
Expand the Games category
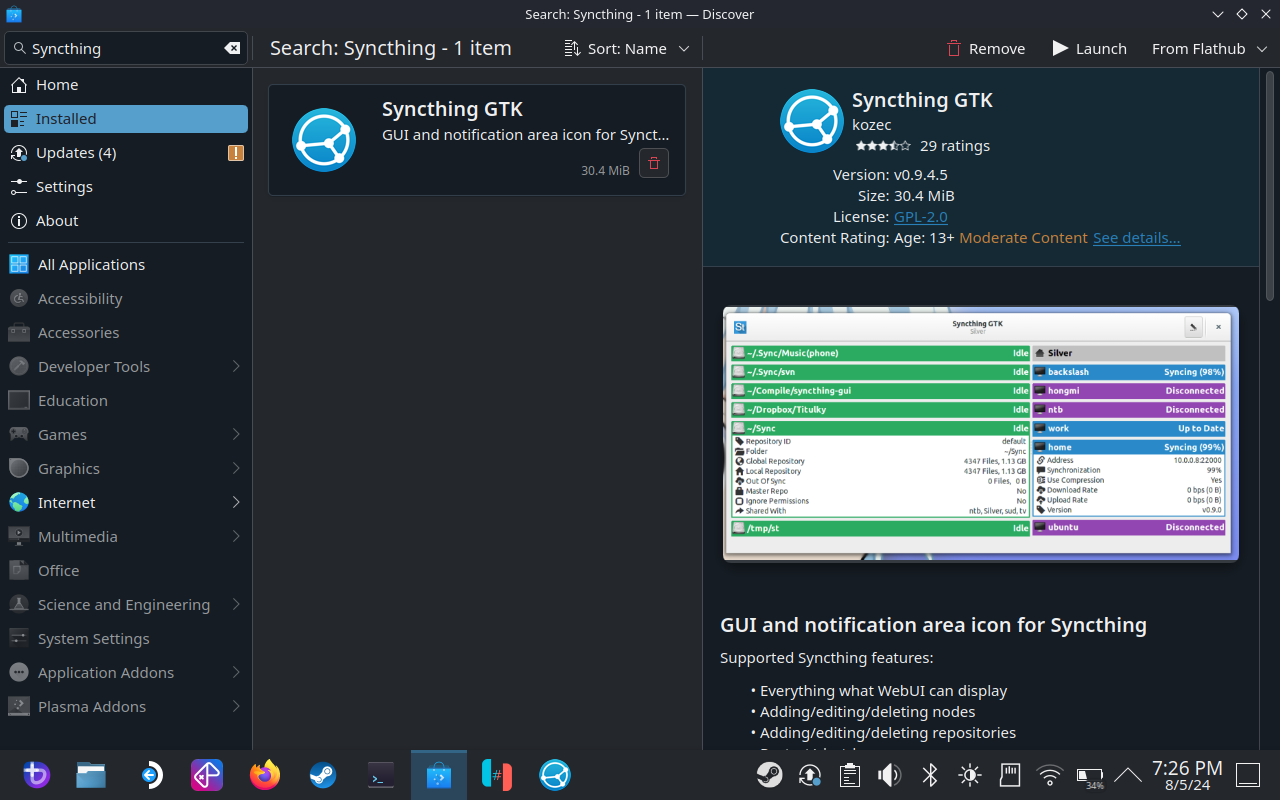click(236, 434)
